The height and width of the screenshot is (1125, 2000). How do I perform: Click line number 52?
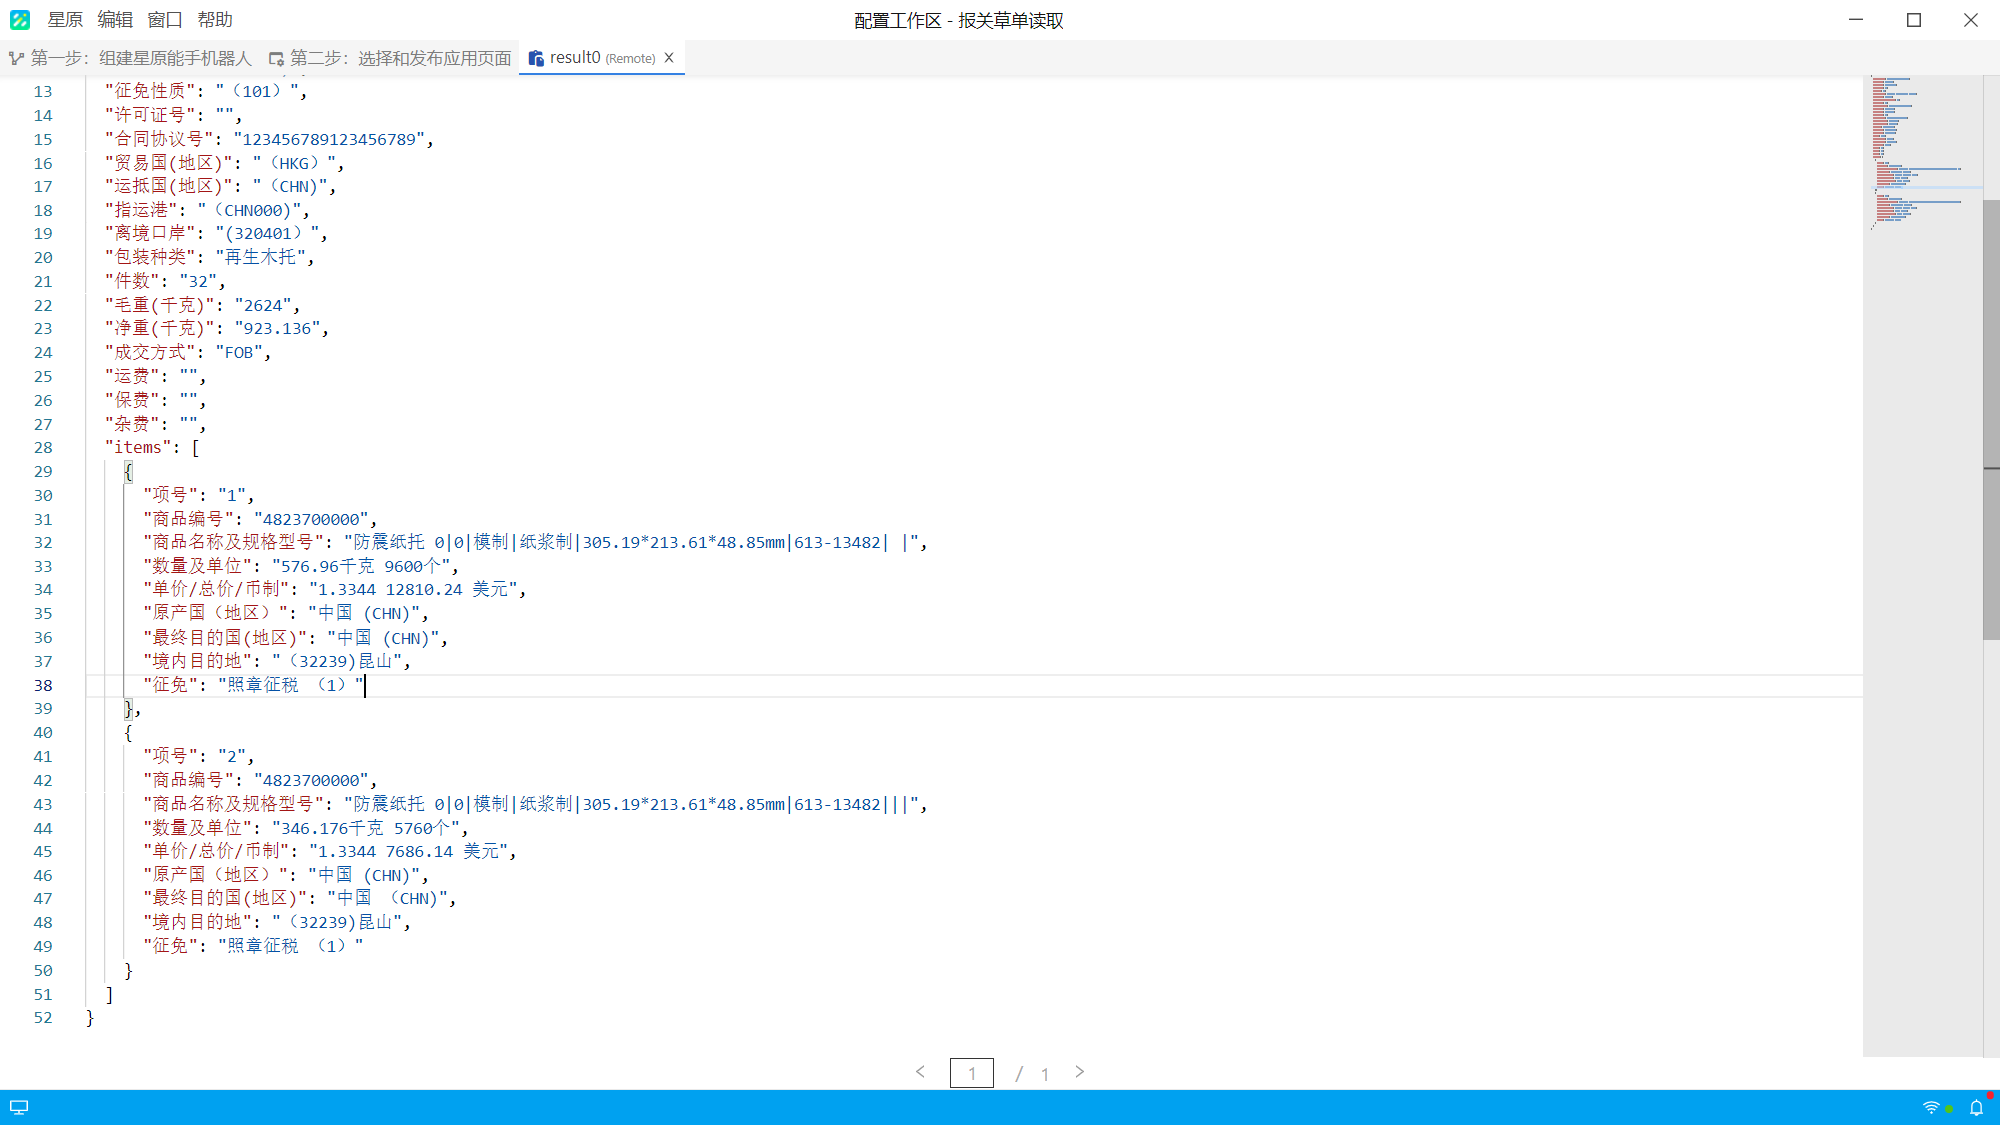coord(43,1018)
